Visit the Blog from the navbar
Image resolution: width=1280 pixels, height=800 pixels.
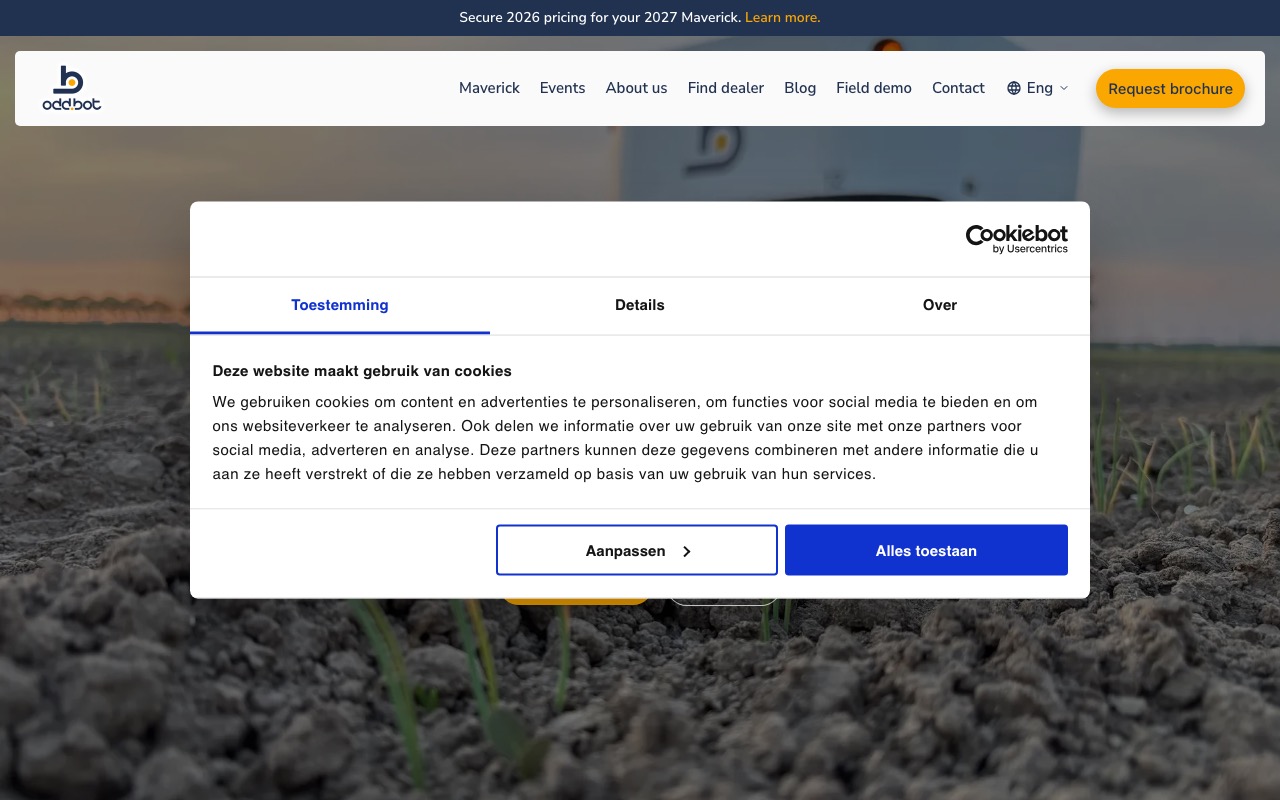(800, 88)
